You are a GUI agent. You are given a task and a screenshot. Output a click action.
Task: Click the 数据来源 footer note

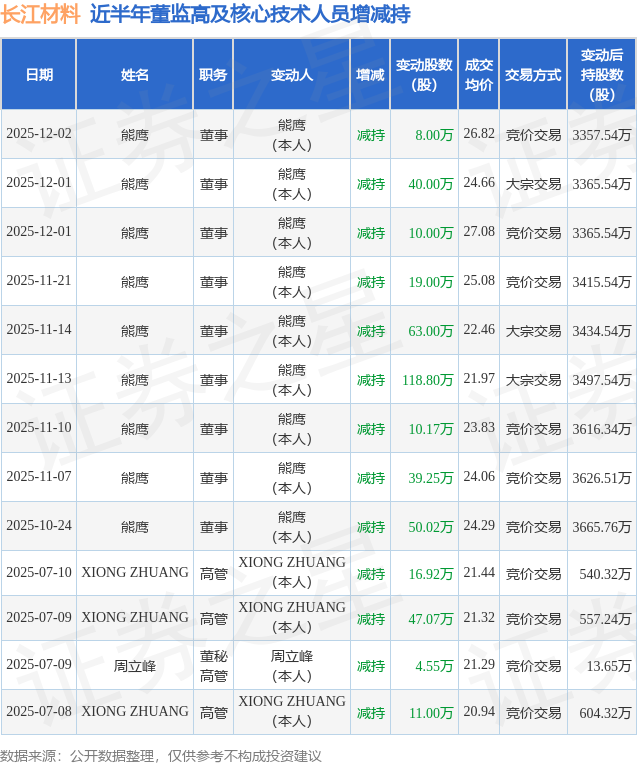[x=161, y=756]
